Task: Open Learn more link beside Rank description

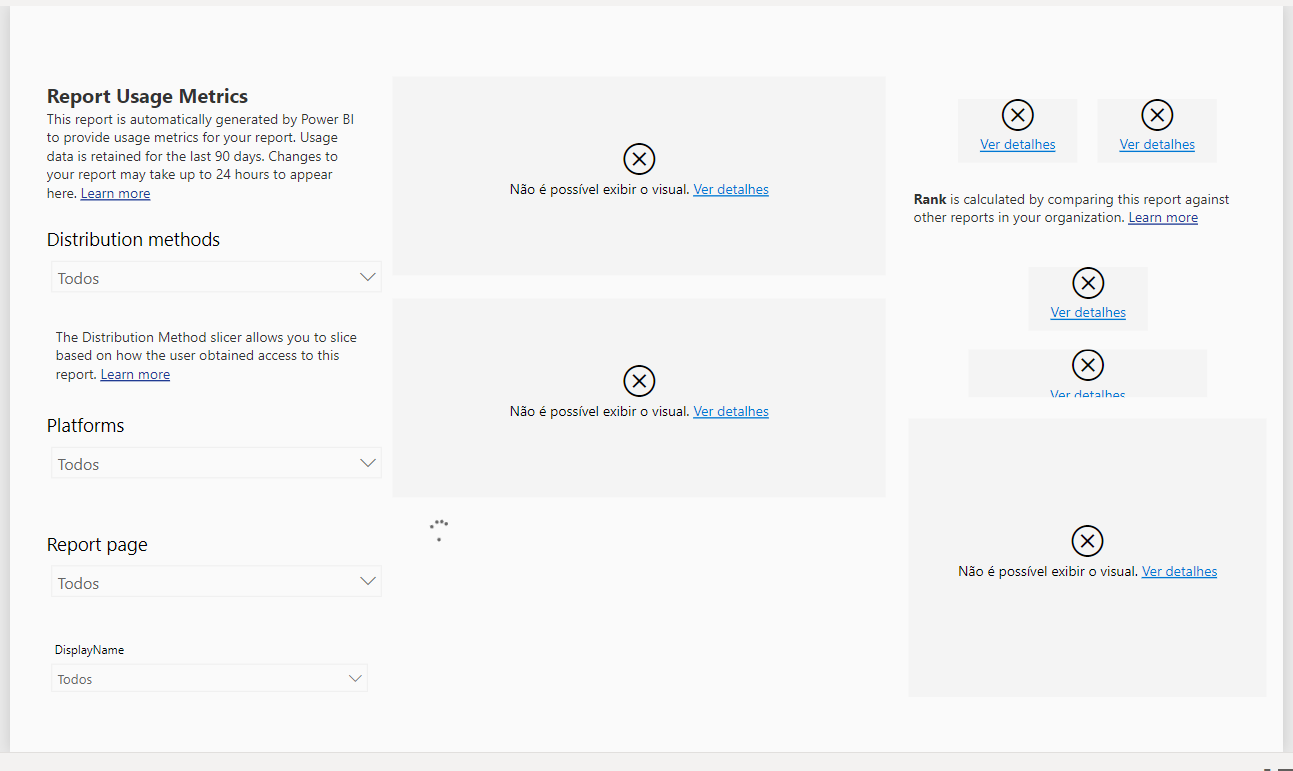Action: 1163,218
